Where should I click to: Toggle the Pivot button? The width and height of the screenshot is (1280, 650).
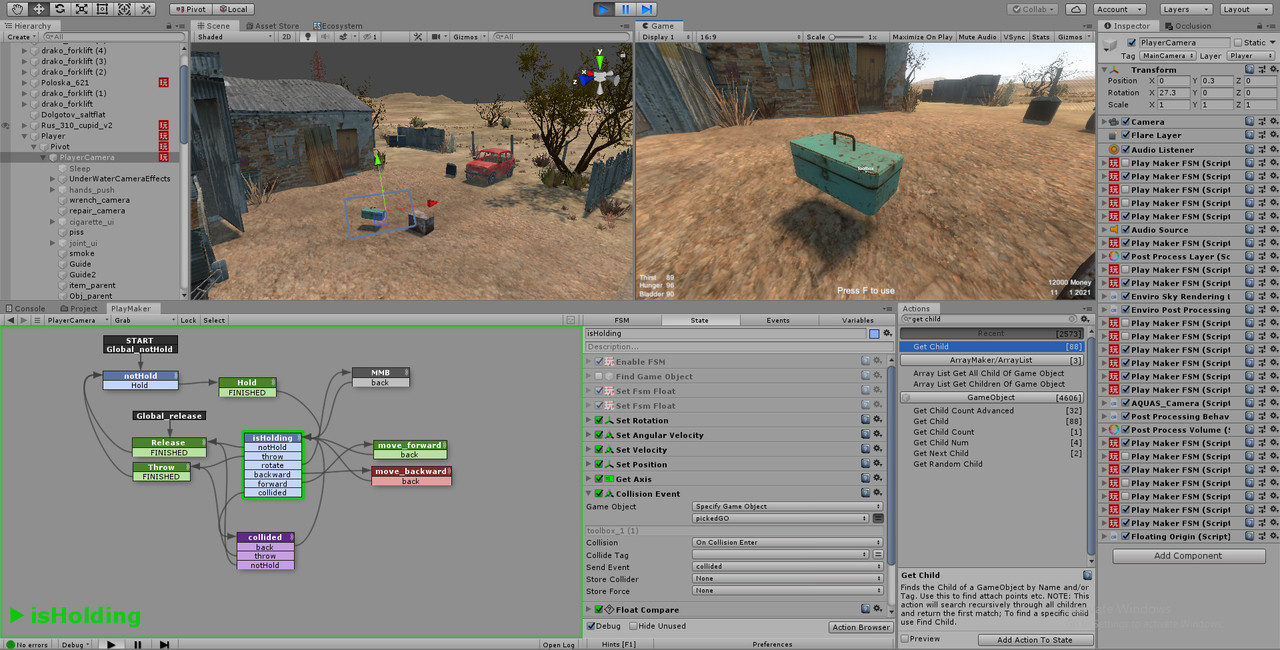(189, 9)
